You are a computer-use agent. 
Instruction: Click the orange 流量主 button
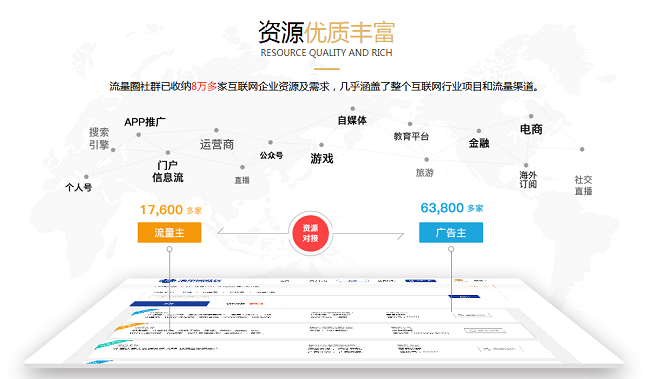click(170, 233)
